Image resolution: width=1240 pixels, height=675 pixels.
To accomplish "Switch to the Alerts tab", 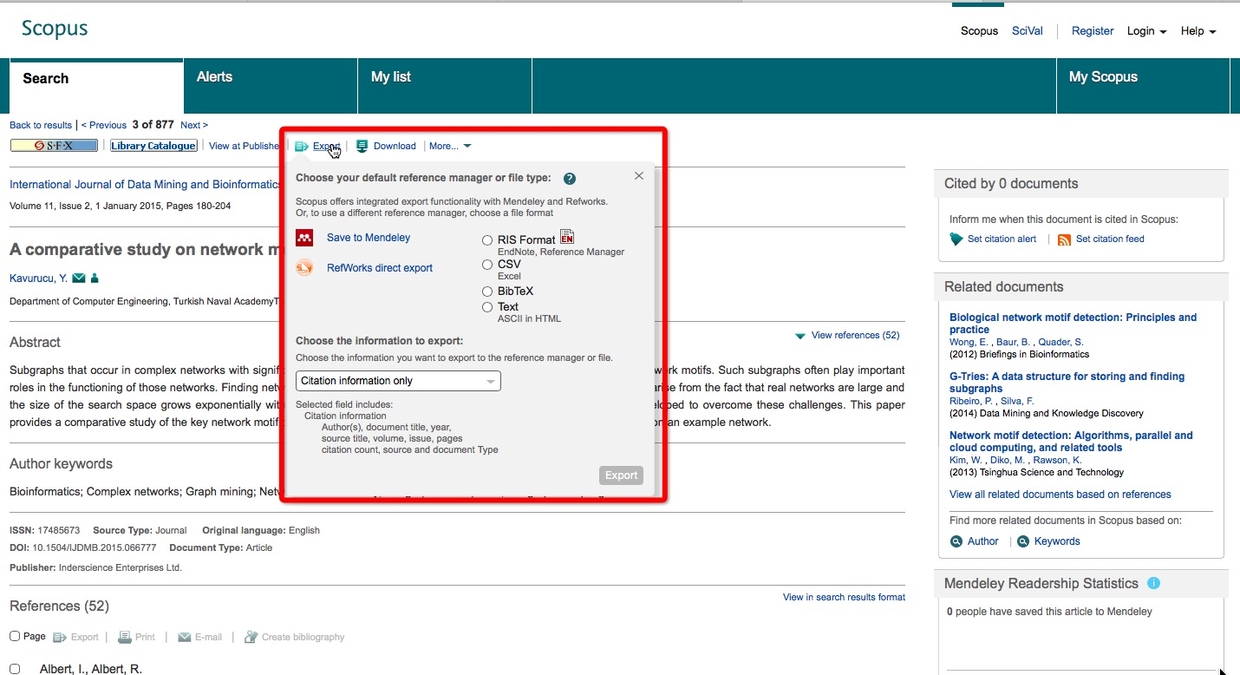I will coord(271,86).
